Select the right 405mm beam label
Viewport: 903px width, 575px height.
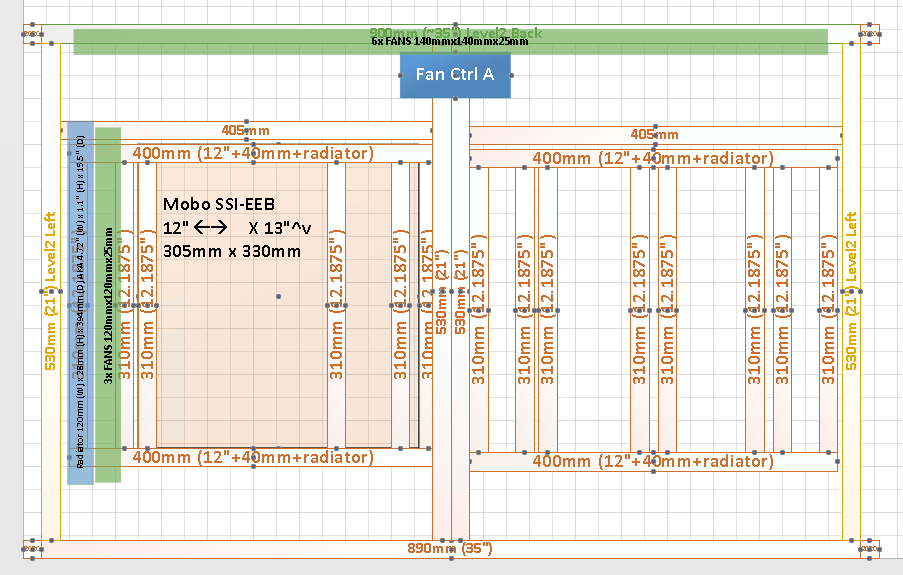[x=654, y=134]
